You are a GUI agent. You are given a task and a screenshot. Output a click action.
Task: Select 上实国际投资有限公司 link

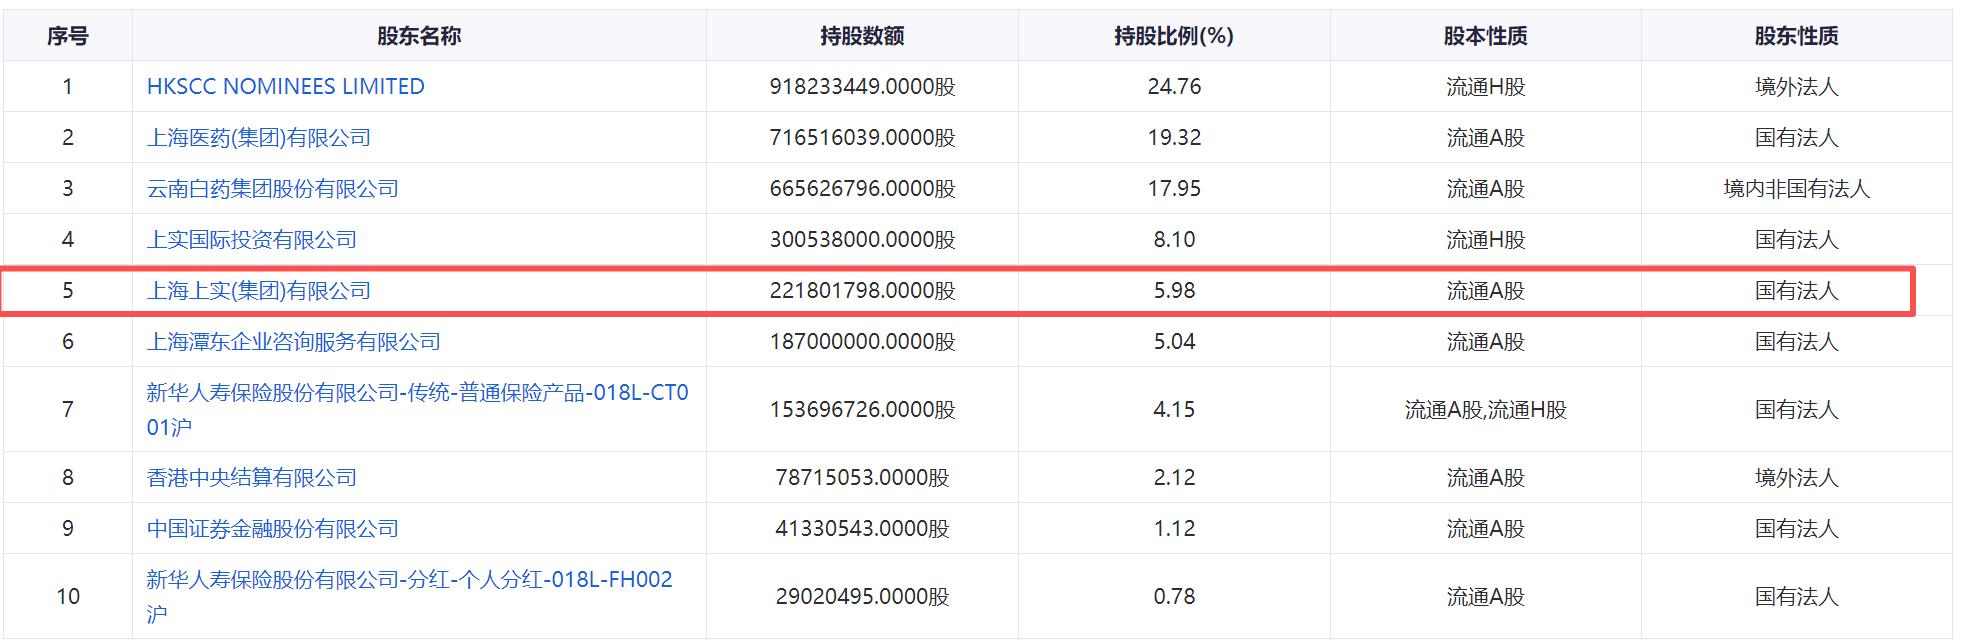click(x=251, y=240)
